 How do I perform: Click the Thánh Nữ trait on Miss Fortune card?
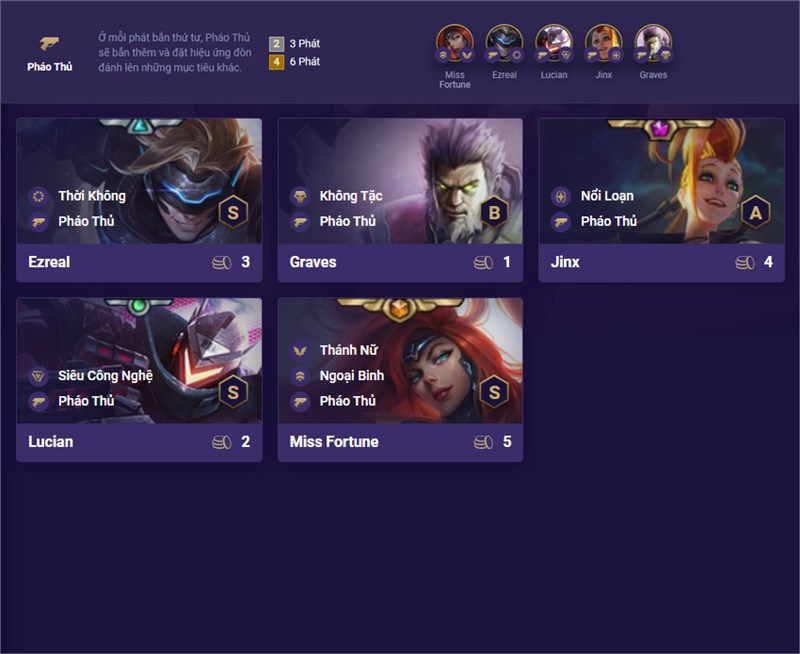point(334,350)
